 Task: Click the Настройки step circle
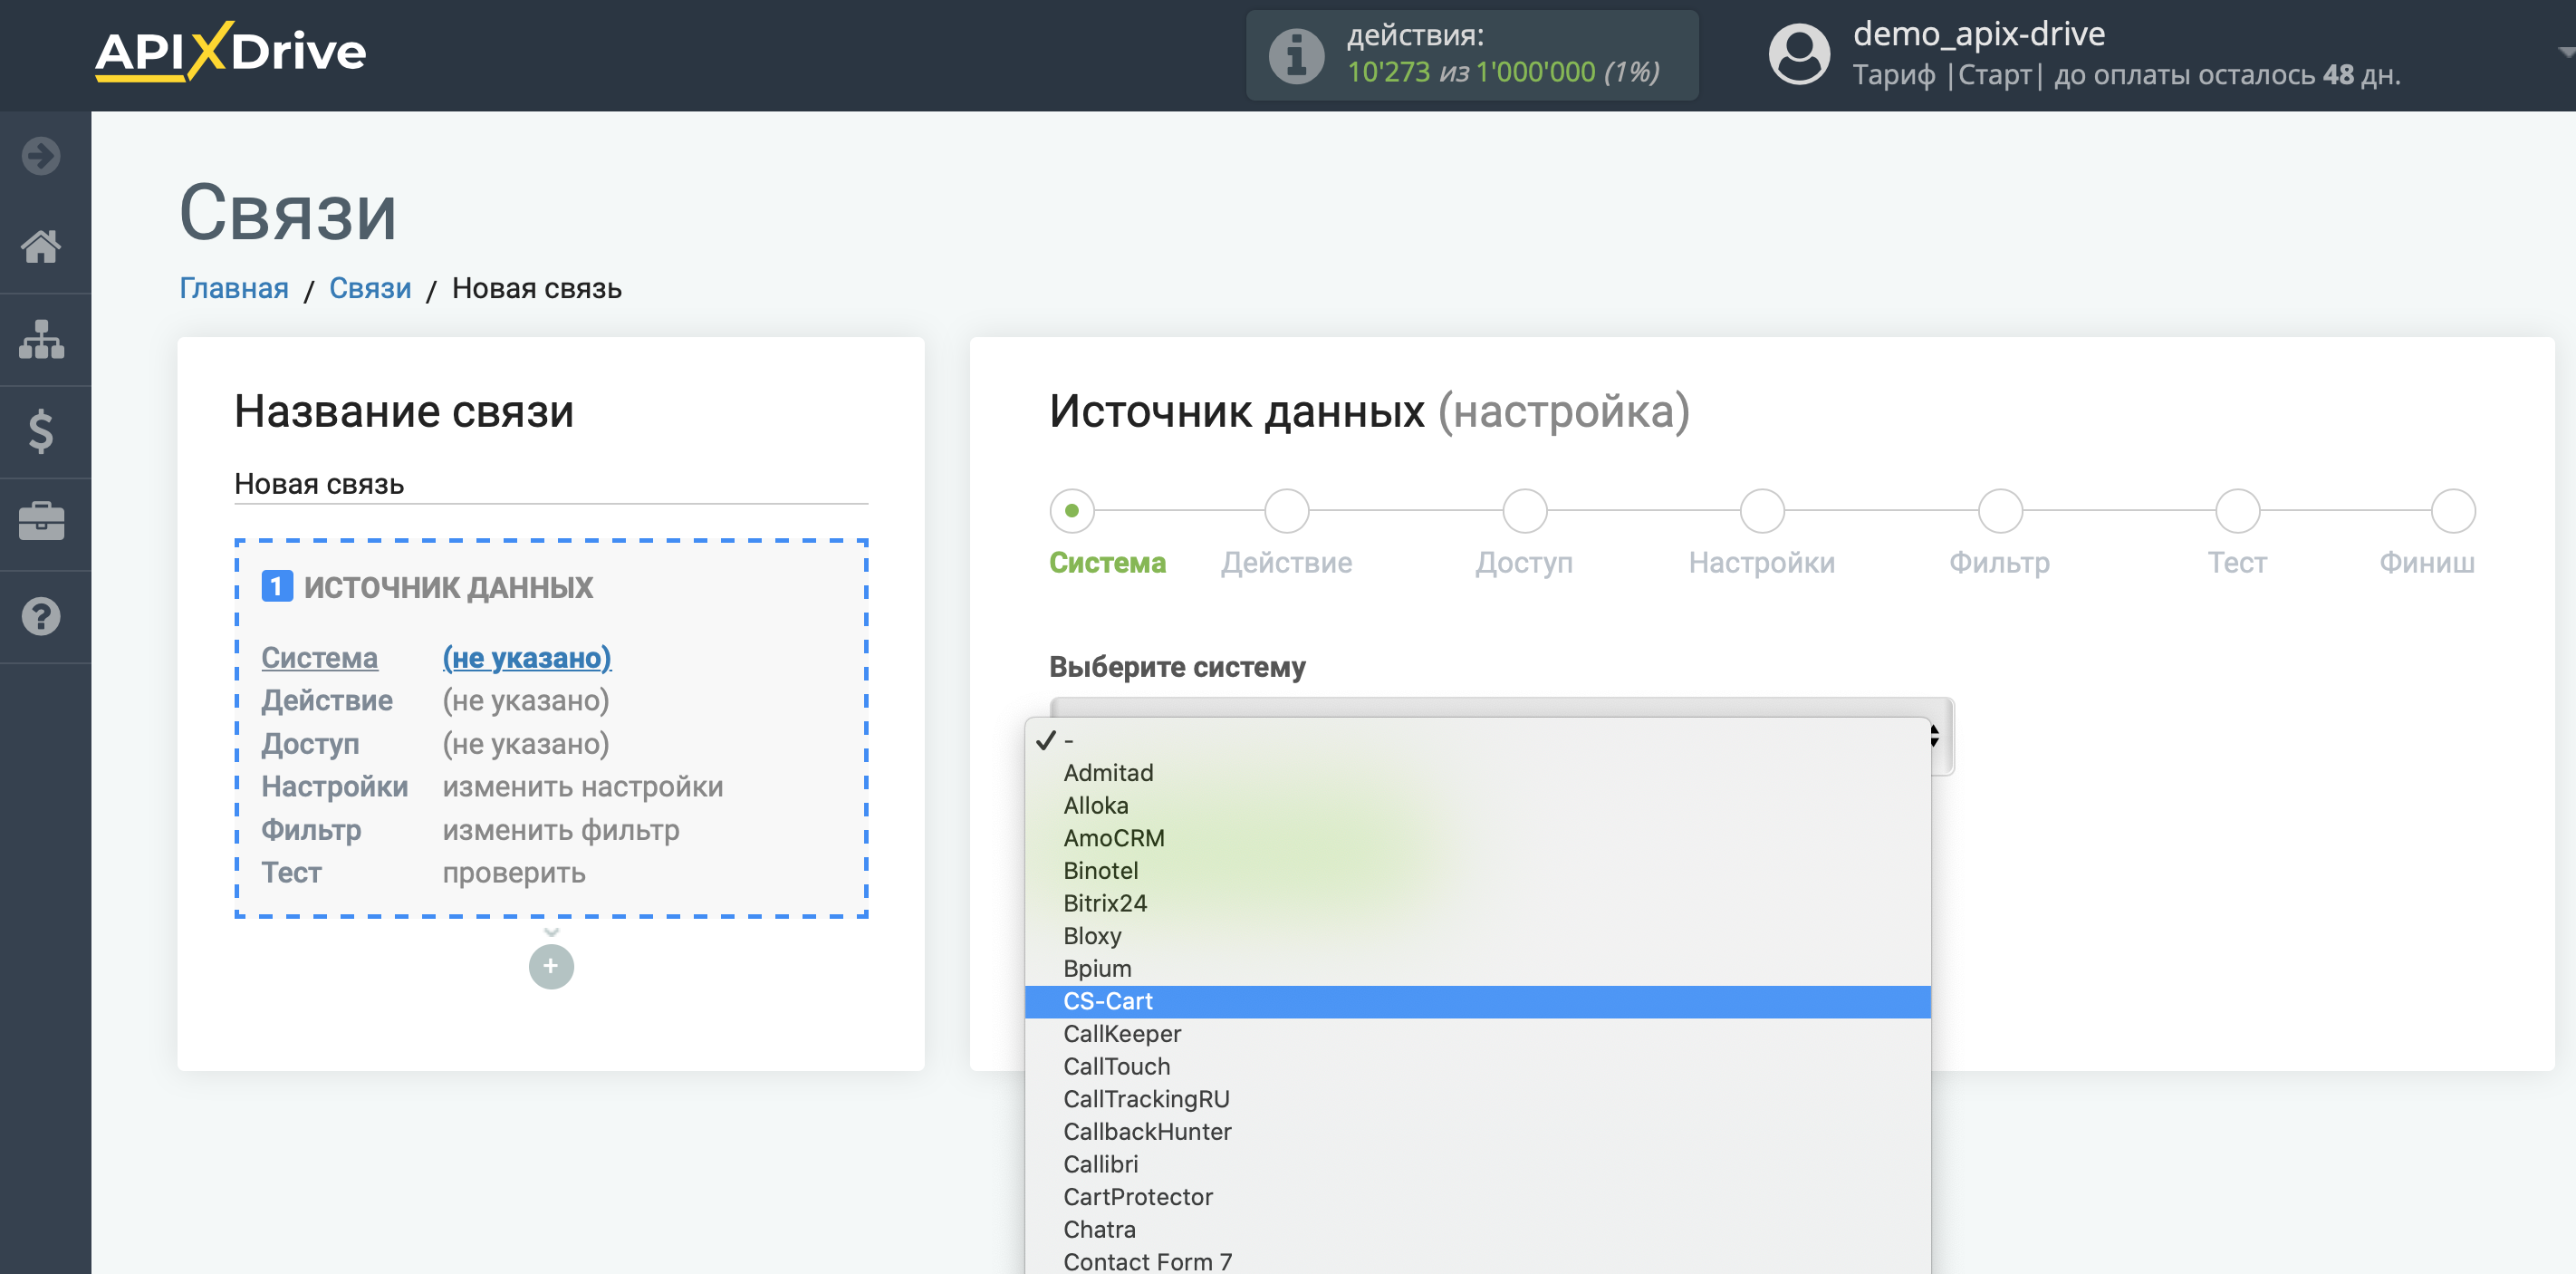point(1762,511)
